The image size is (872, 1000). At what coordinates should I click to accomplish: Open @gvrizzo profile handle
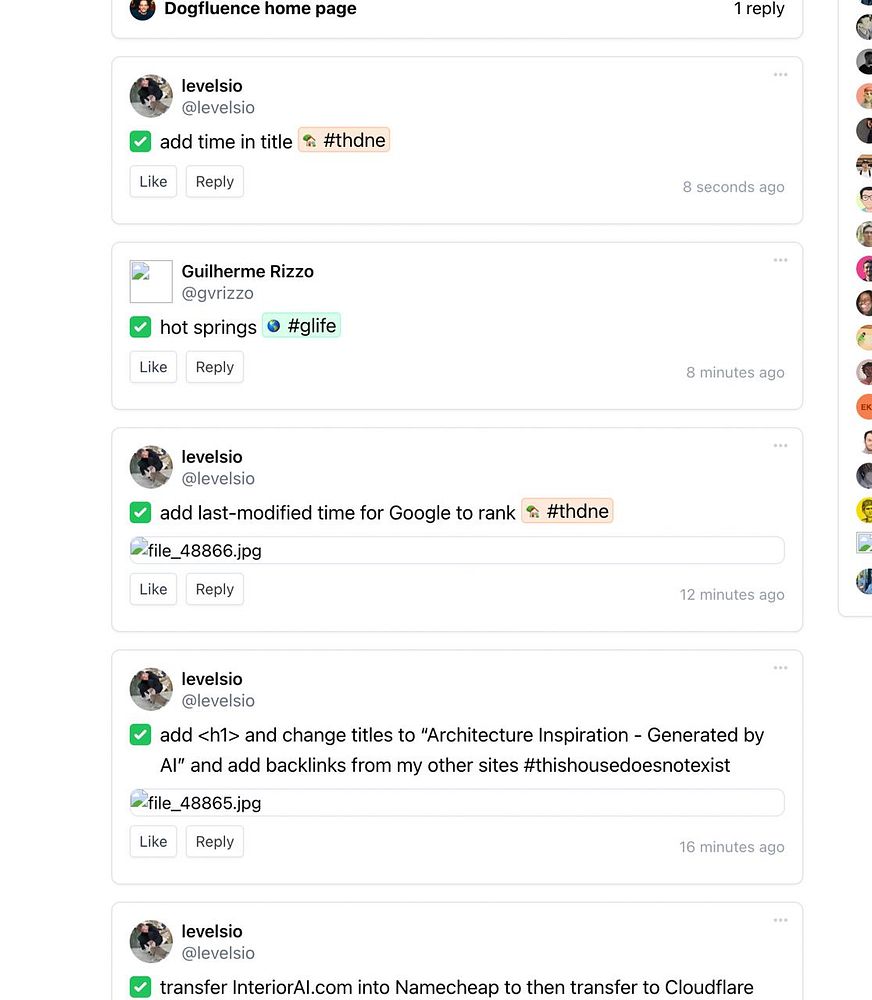[x=217, y=293]
